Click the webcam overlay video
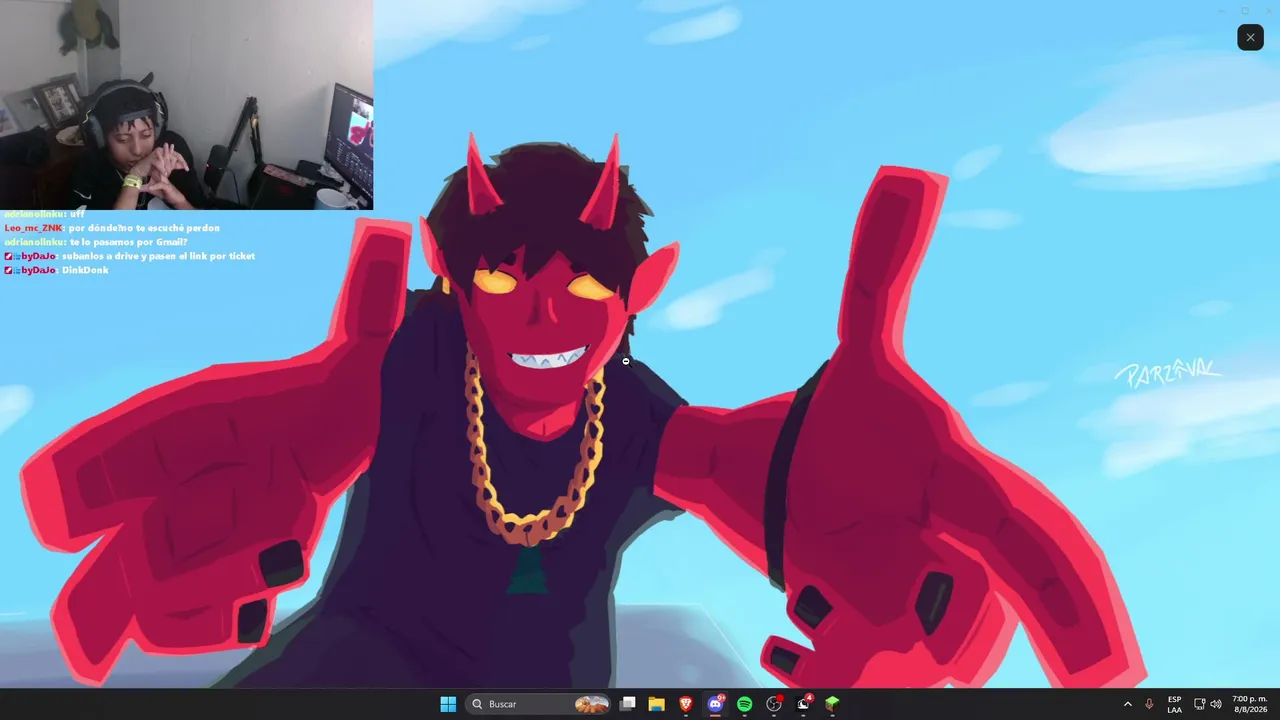Viewport: 1280px width, 720px height. (x=186, y=105)
